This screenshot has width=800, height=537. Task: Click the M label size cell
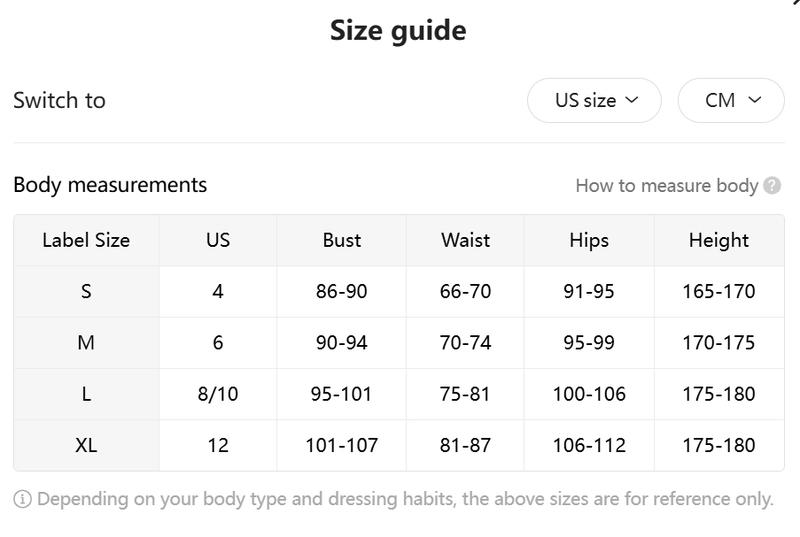(x=86, y=342)
